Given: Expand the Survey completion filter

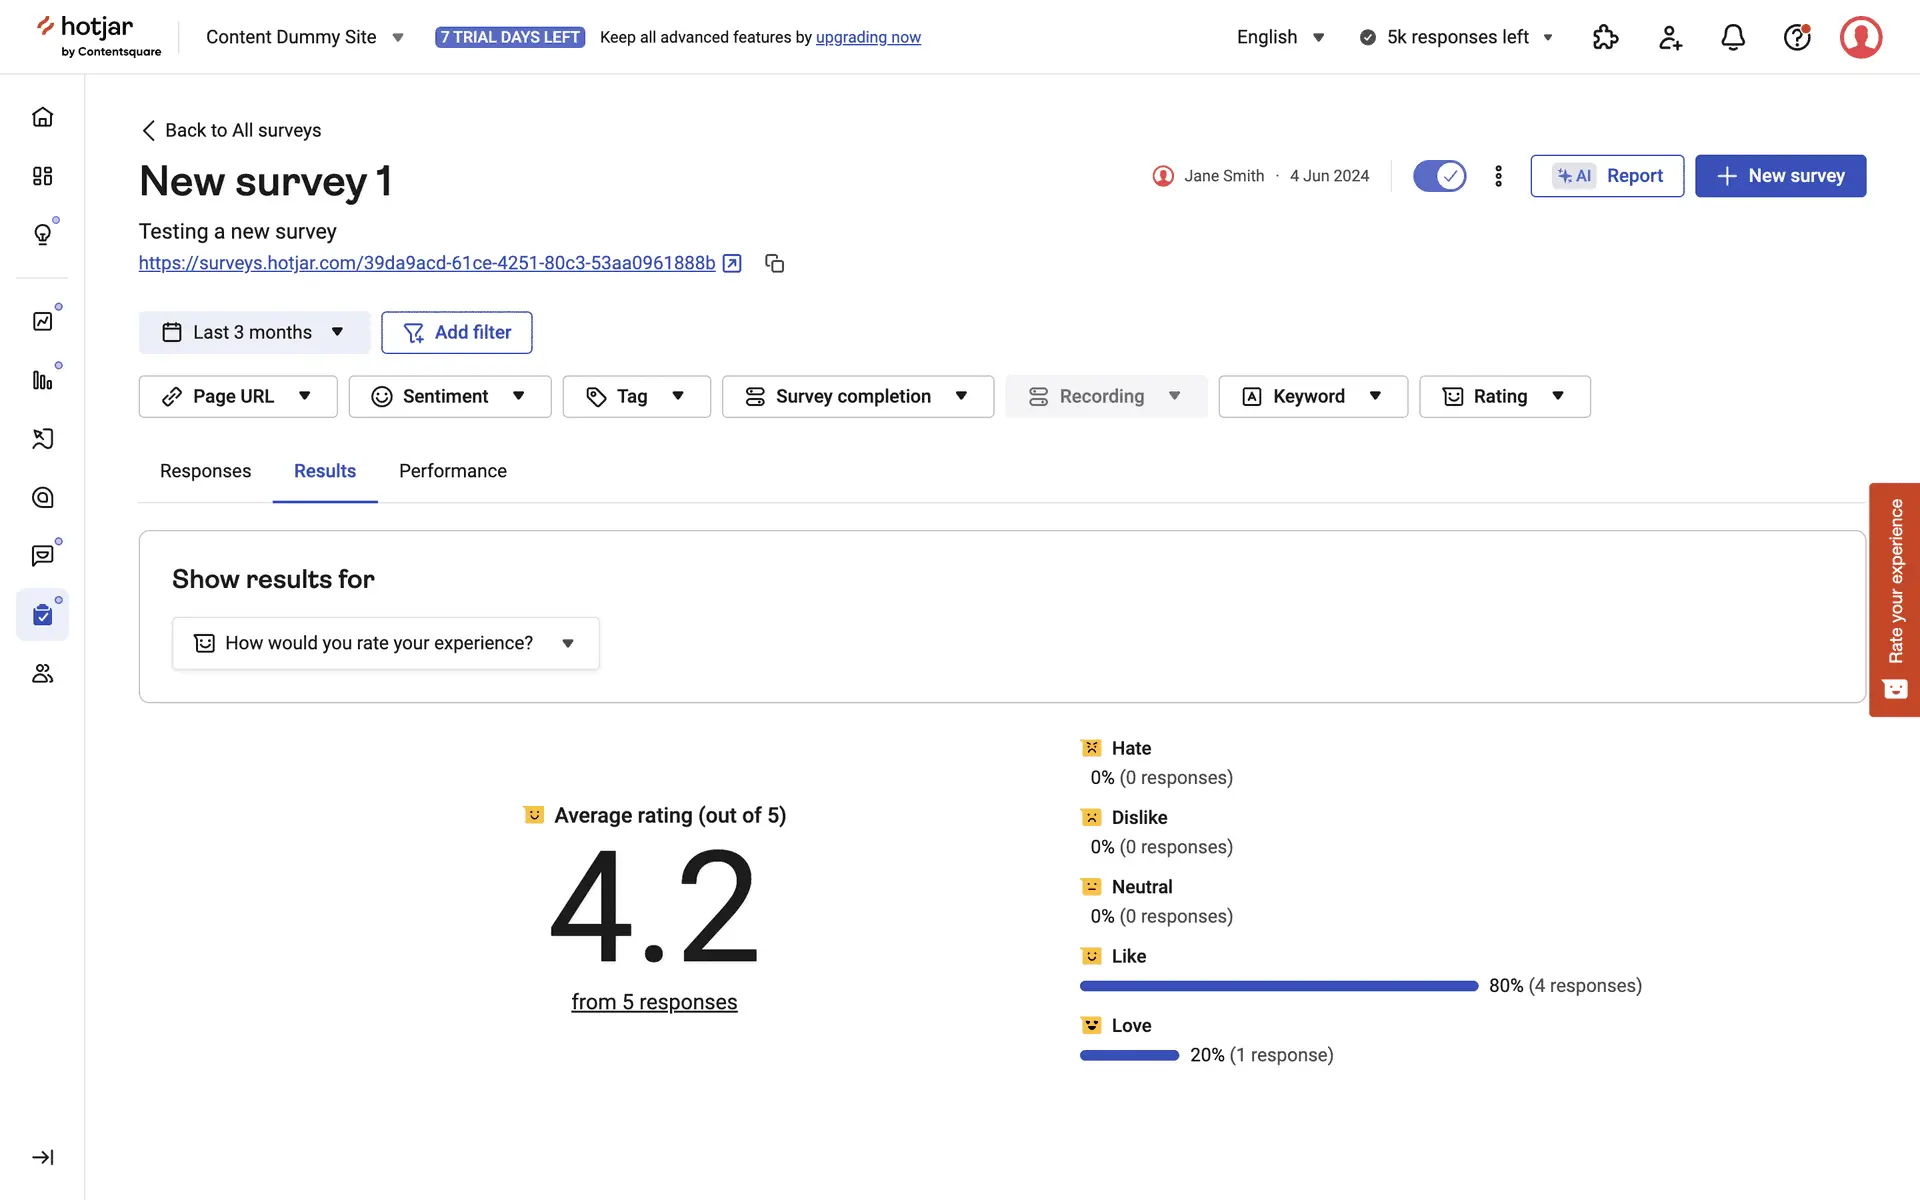Looking at the screenshot, I should pos(857,397).
